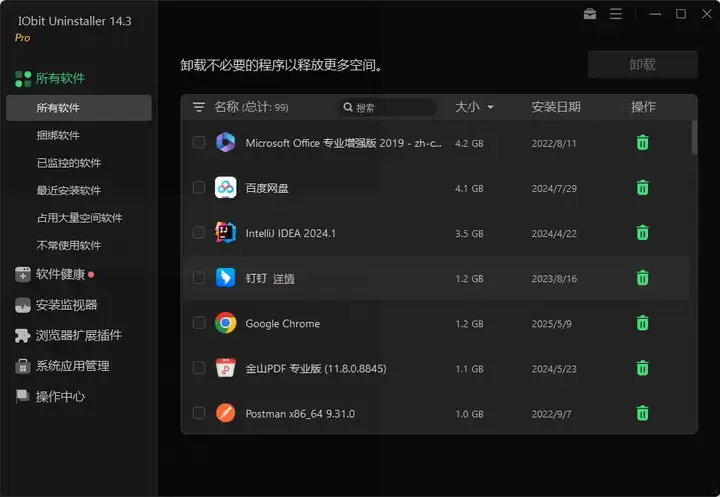Click the 安装监视器 monitor icon

(x=22, y=305)
